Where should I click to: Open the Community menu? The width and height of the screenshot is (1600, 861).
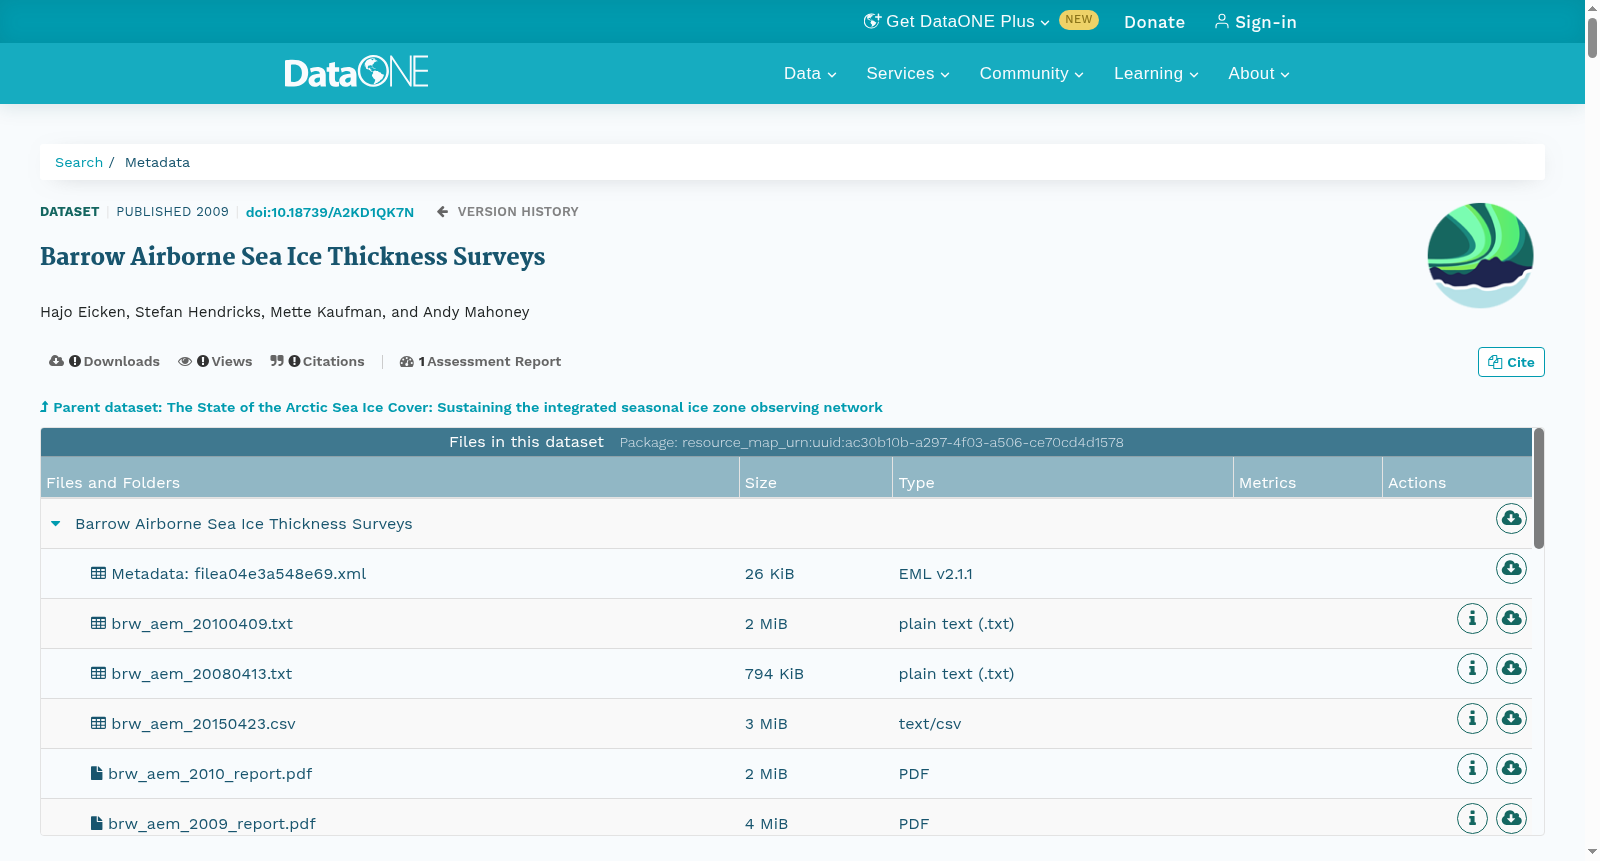click(1031, 74)
